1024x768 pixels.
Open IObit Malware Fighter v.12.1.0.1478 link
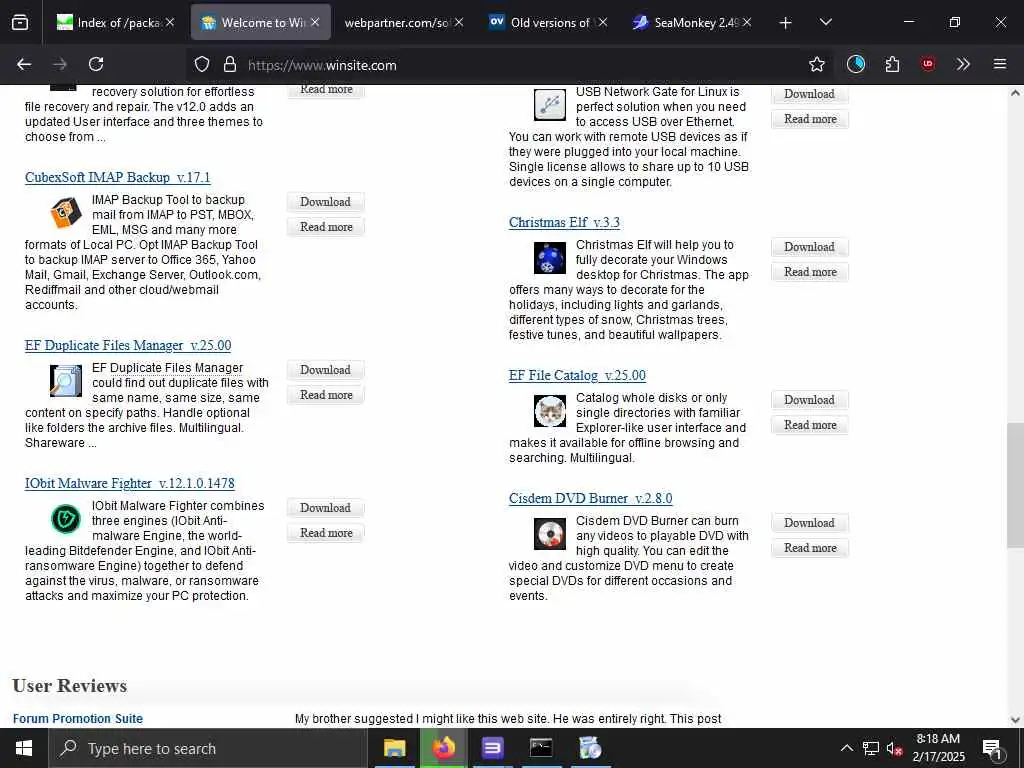(129, 483)
